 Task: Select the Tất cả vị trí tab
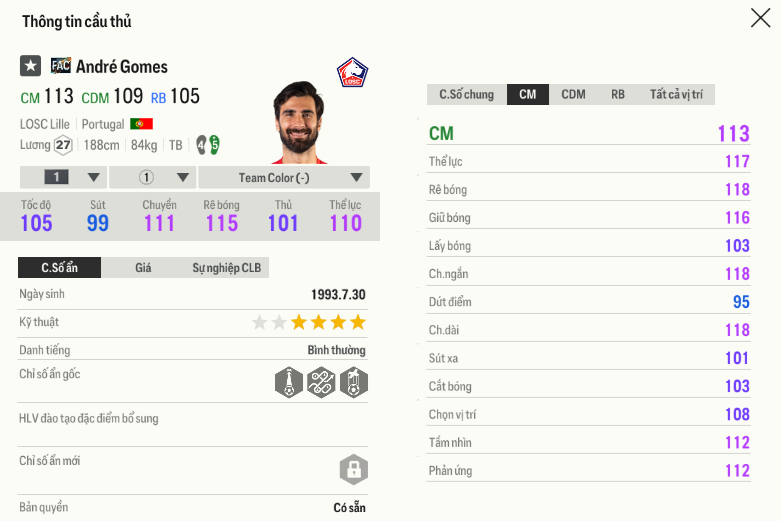tap(676, 95)
